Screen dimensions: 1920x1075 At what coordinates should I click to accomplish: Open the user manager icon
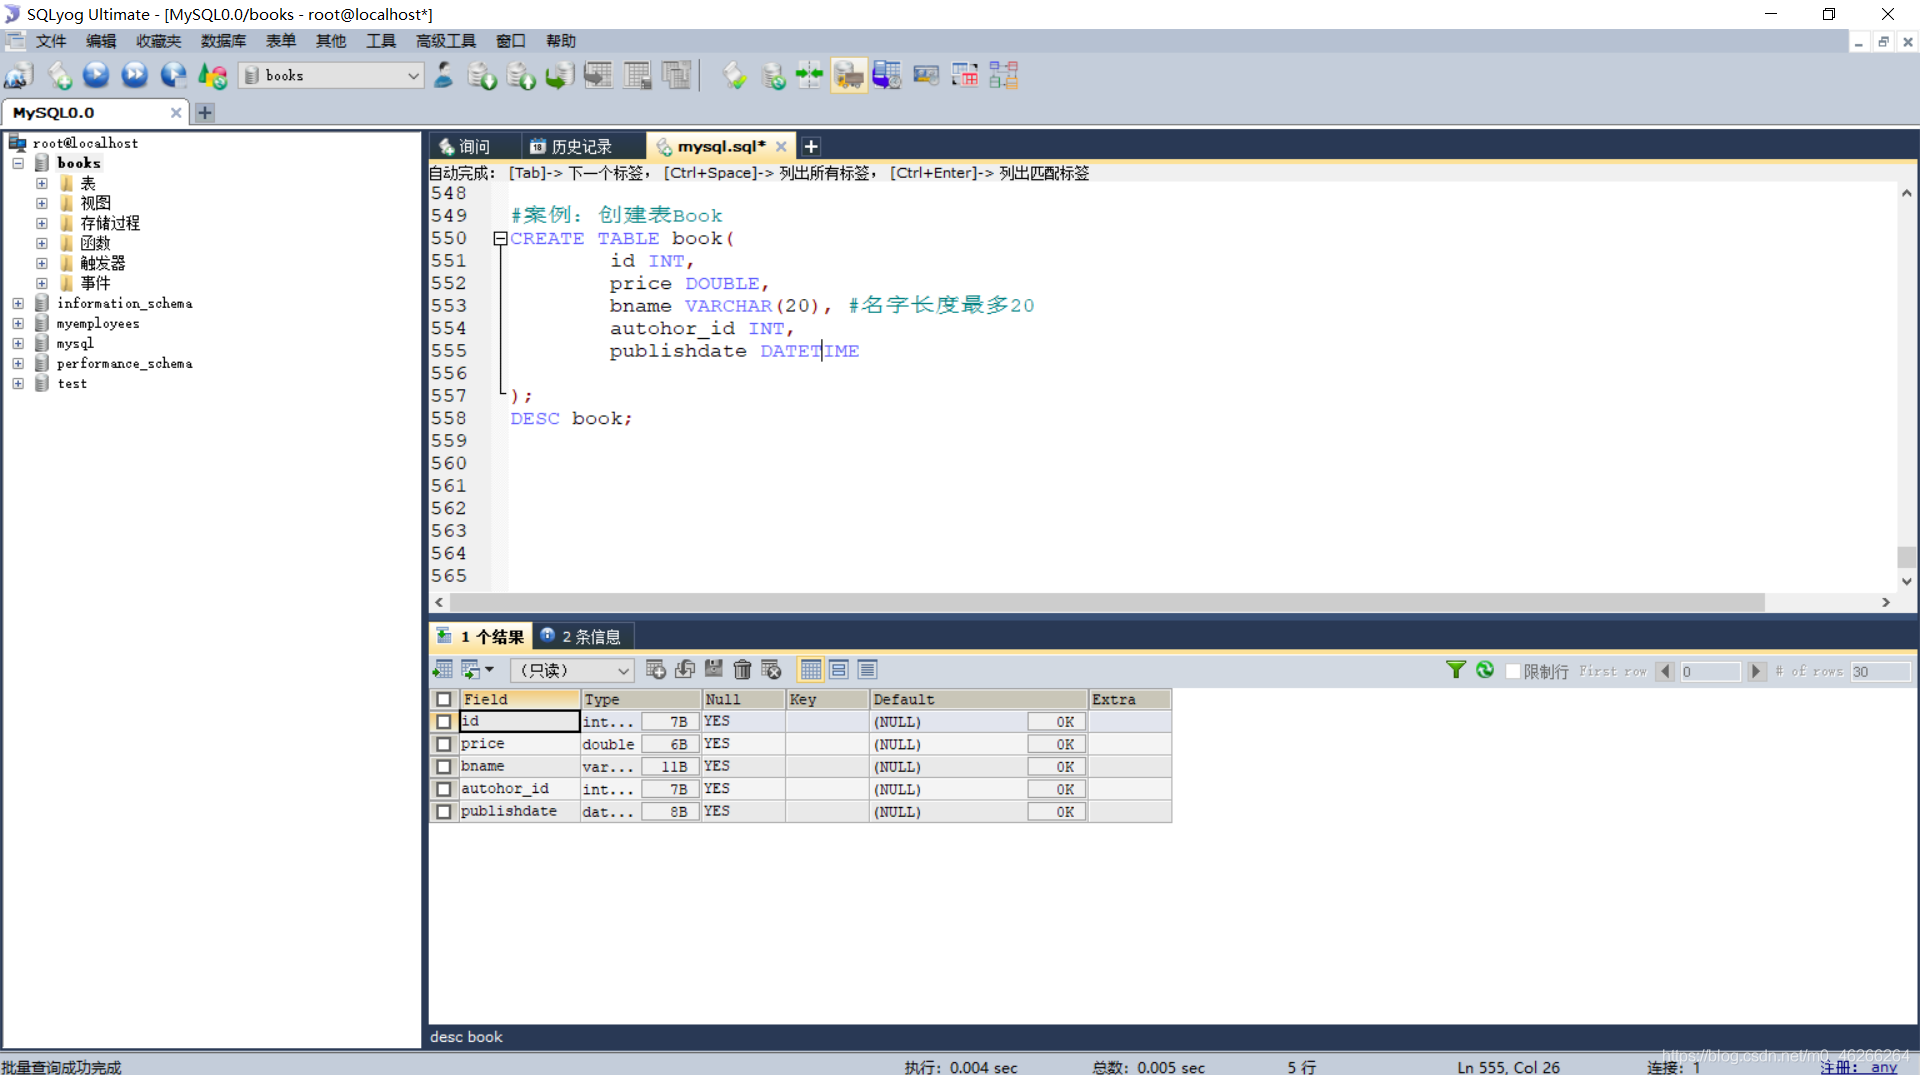[444, 75]
